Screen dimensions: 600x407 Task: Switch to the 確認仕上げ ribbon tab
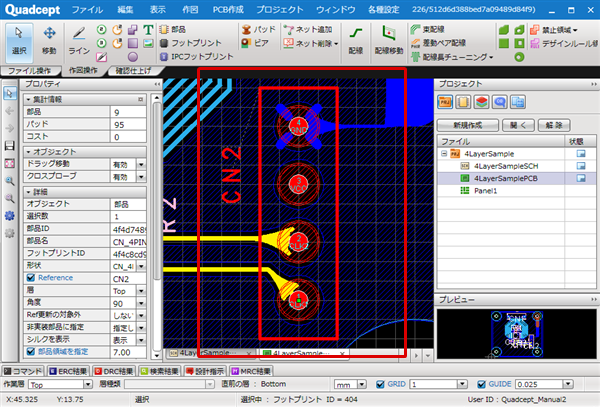[134, 71]
